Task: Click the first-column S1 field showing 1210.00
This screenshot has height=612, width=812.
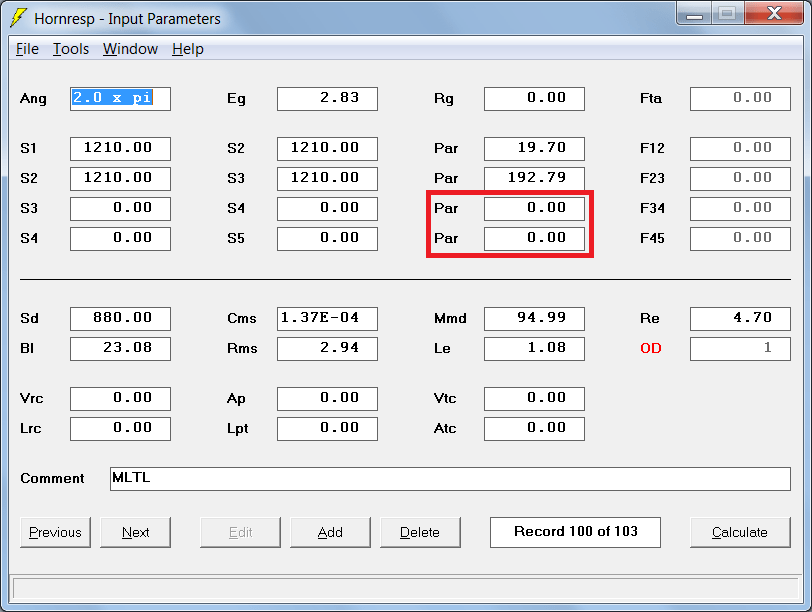Action: [x=120, y=149]
